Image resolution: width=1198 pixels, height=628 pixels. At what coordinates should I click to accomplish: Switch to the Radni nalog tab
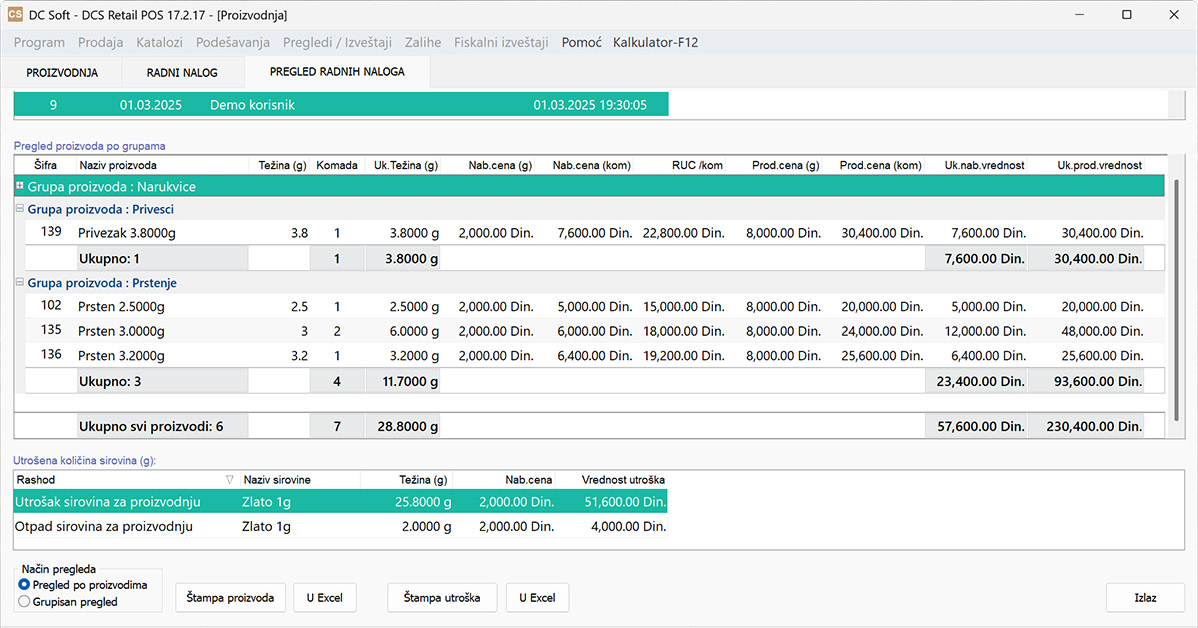[181, 73]
